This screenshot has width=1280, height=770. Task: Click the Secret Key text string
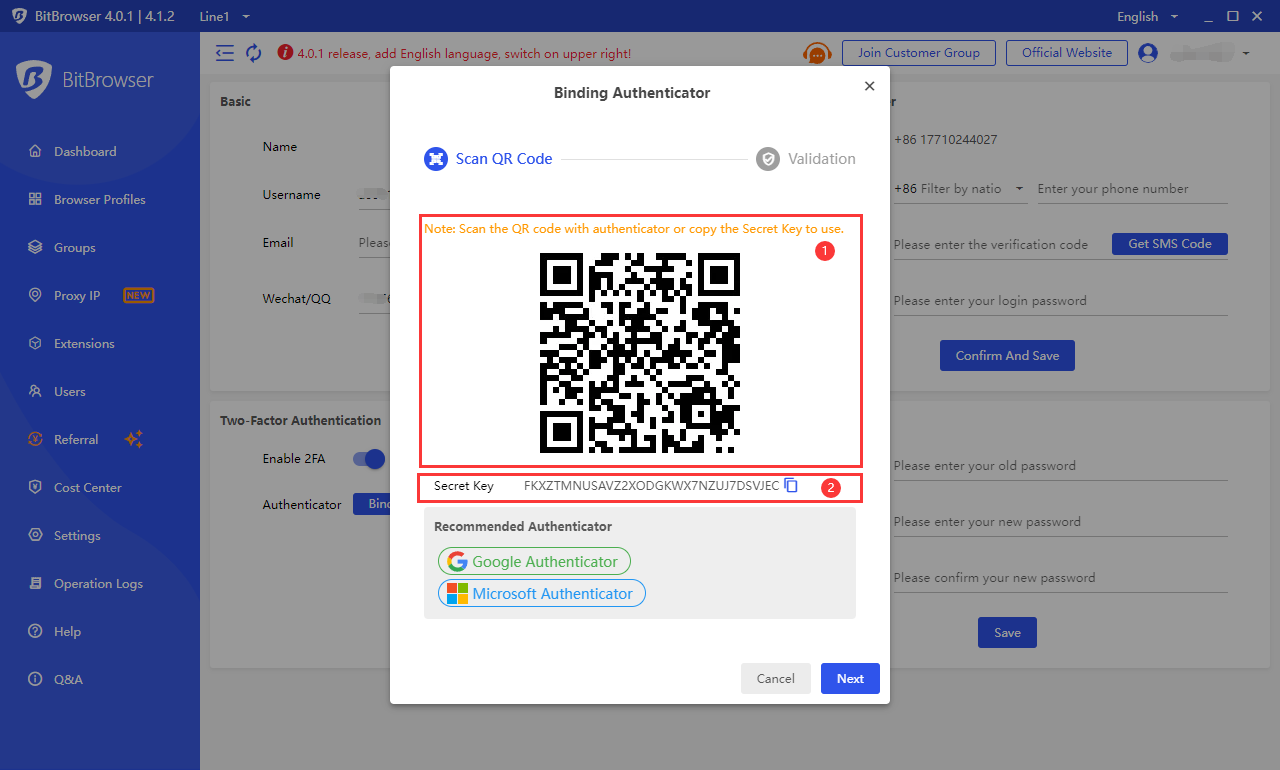[651, 486]
